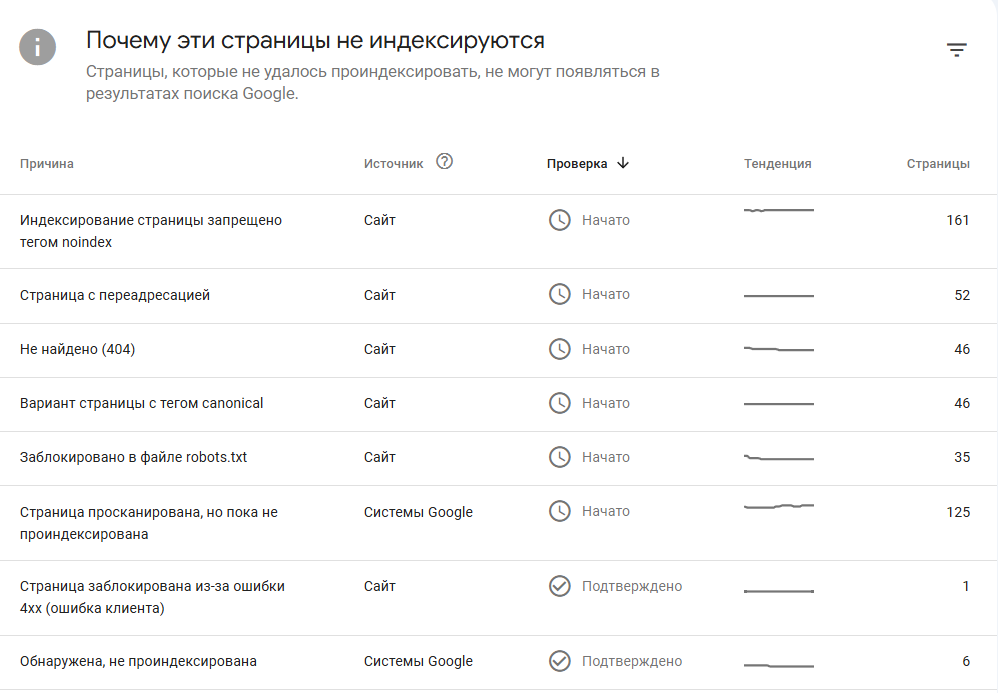The width and height of the screenshot is (998, 693).
Task: Click the trend sparkline for the 125-page row
Action: [x=779, y=507]
